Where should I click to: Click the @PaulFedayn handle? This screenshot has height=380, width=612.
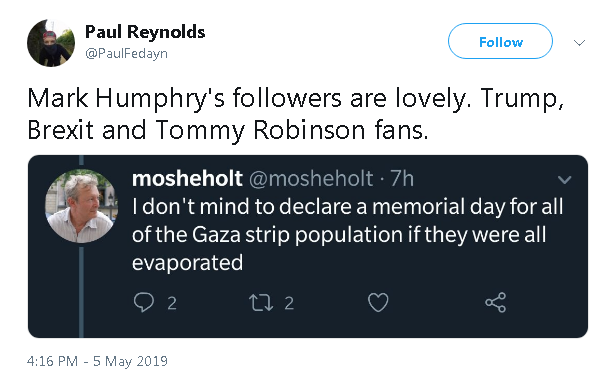(x=126, y=53)
